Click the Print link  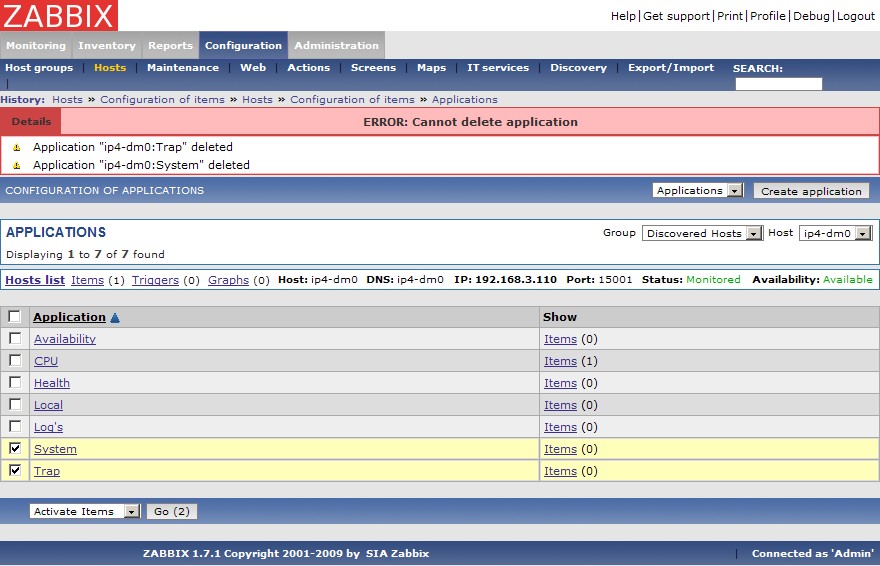[x=730, y=16]
